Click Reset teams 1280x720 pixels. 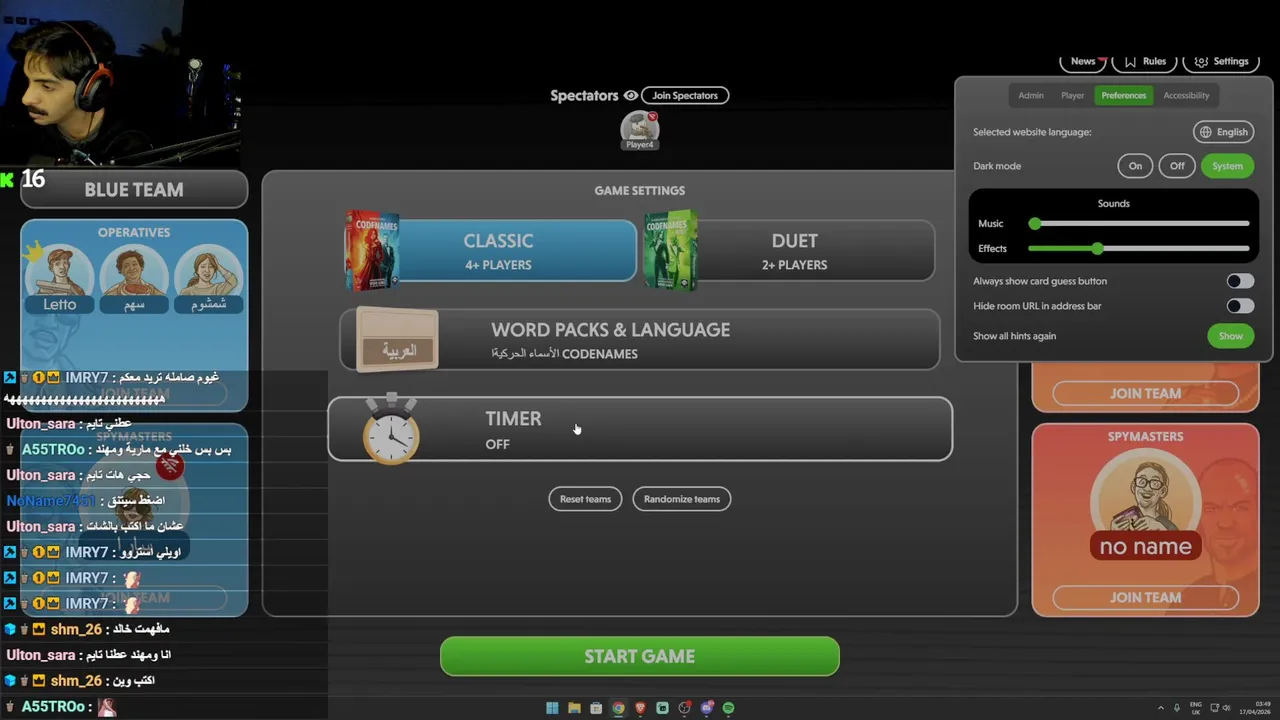click(585, 499)
